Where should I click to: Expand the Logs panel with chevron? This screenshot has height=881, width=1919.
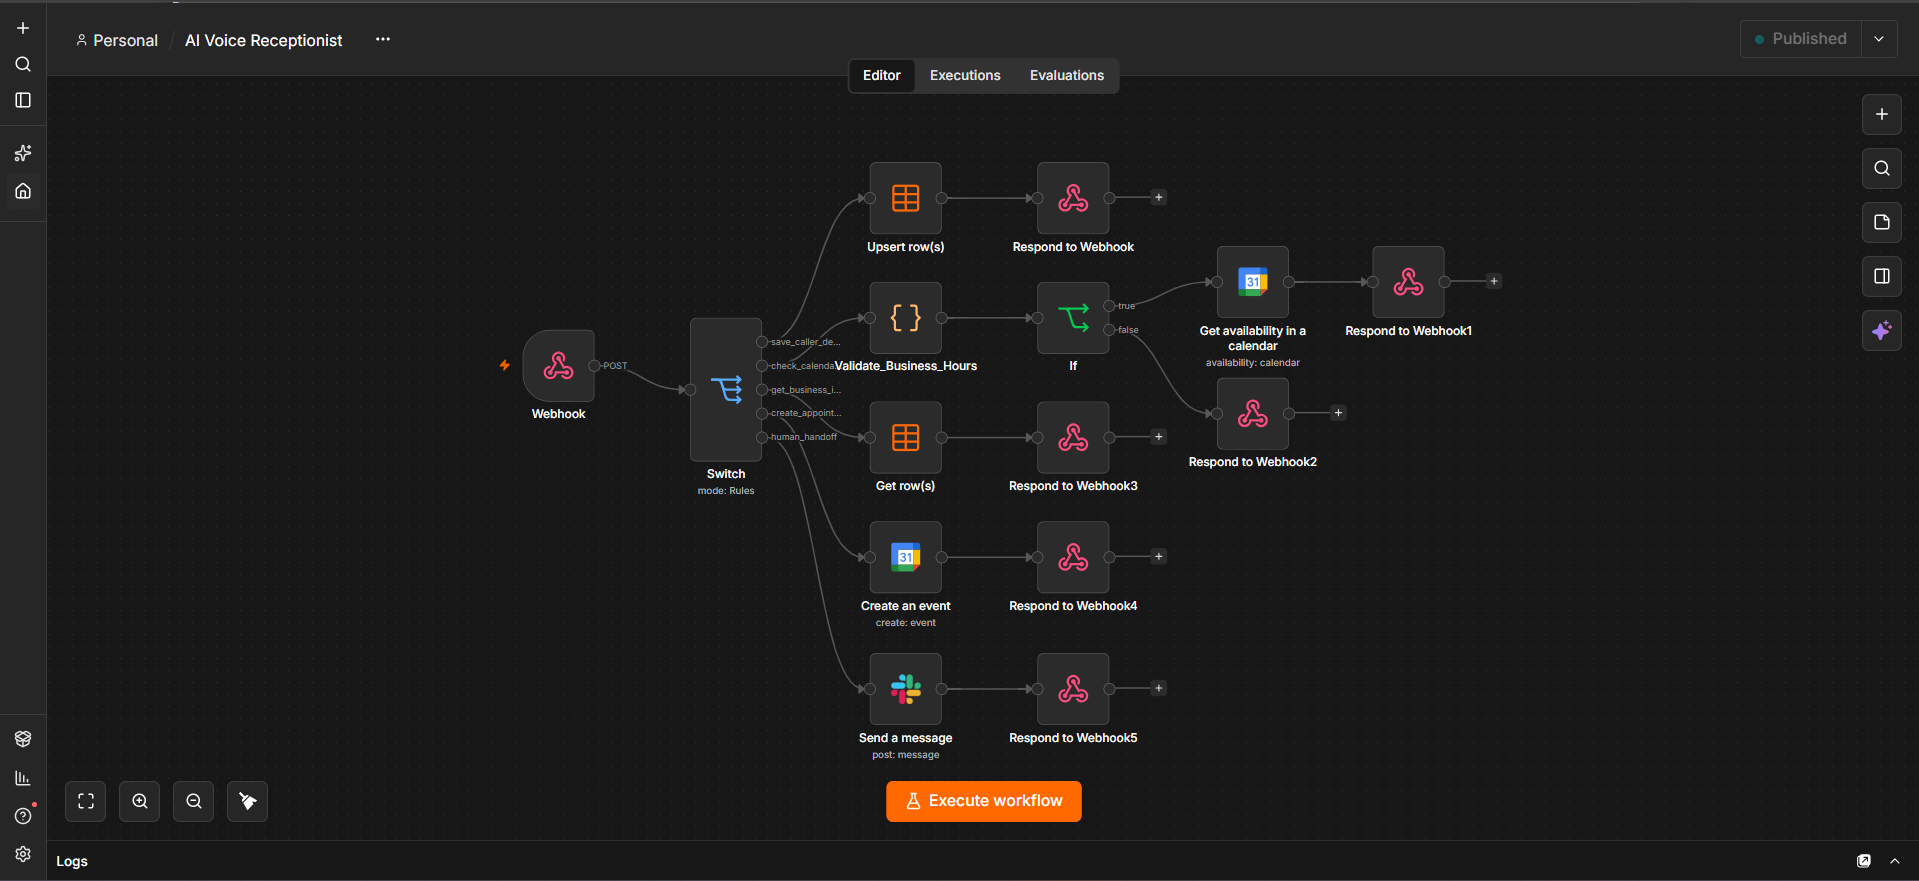click(1894, 861)
